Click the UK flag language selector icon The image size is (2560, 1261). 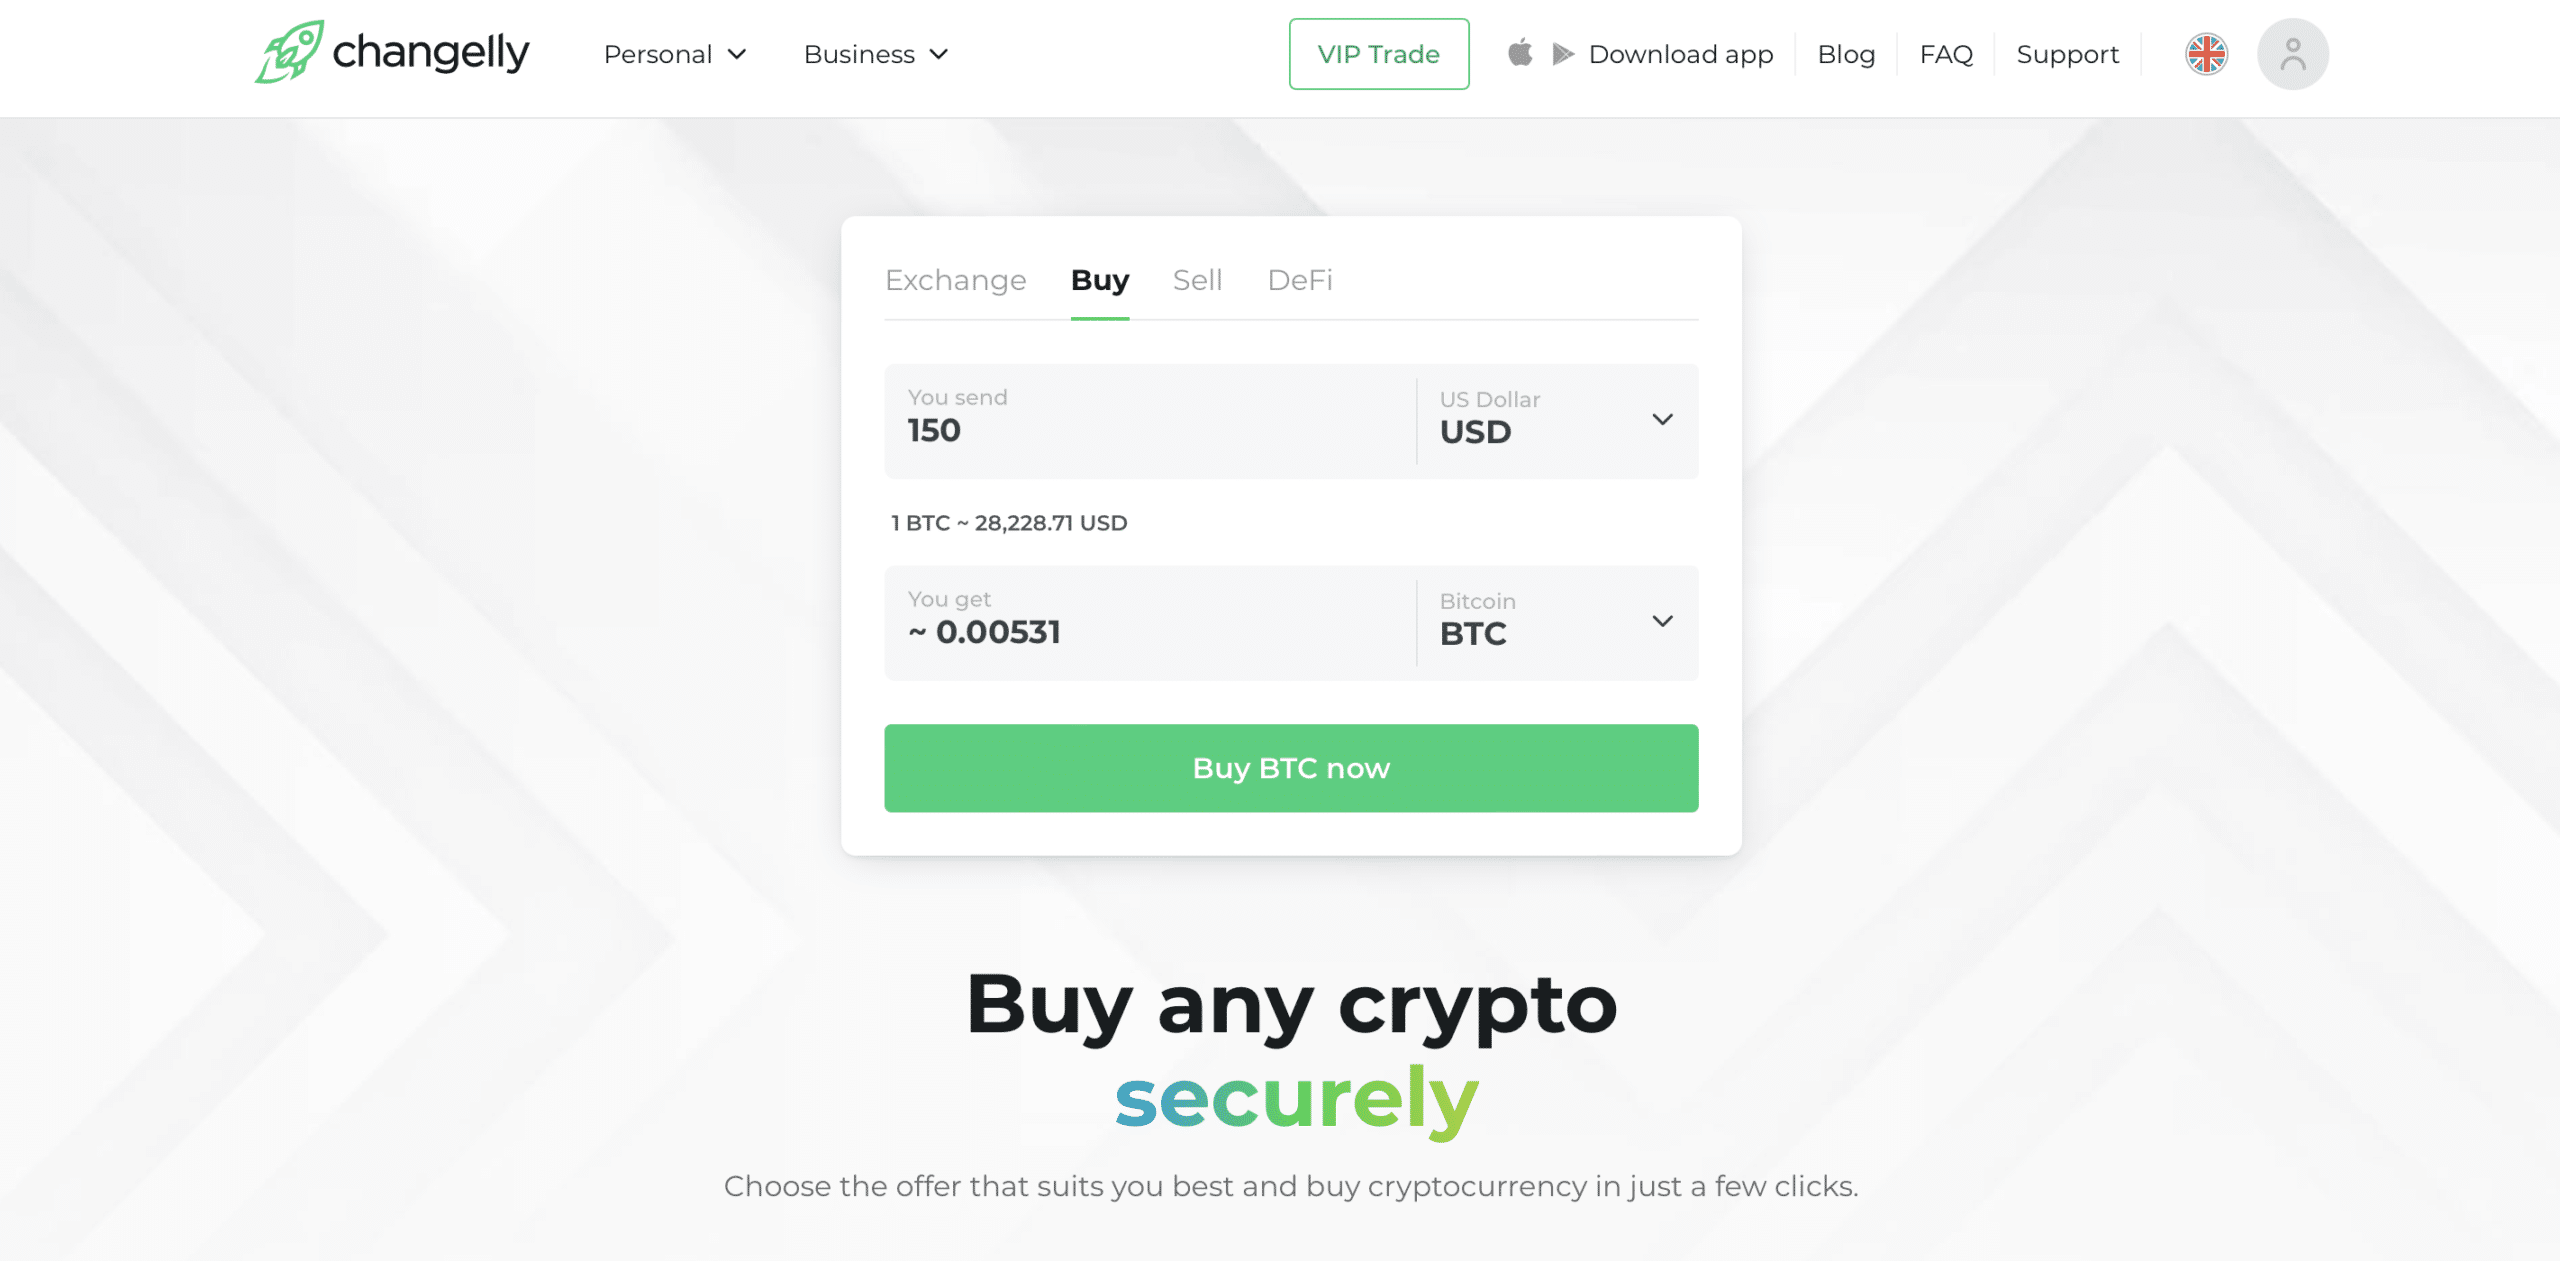click(2206, 54)
